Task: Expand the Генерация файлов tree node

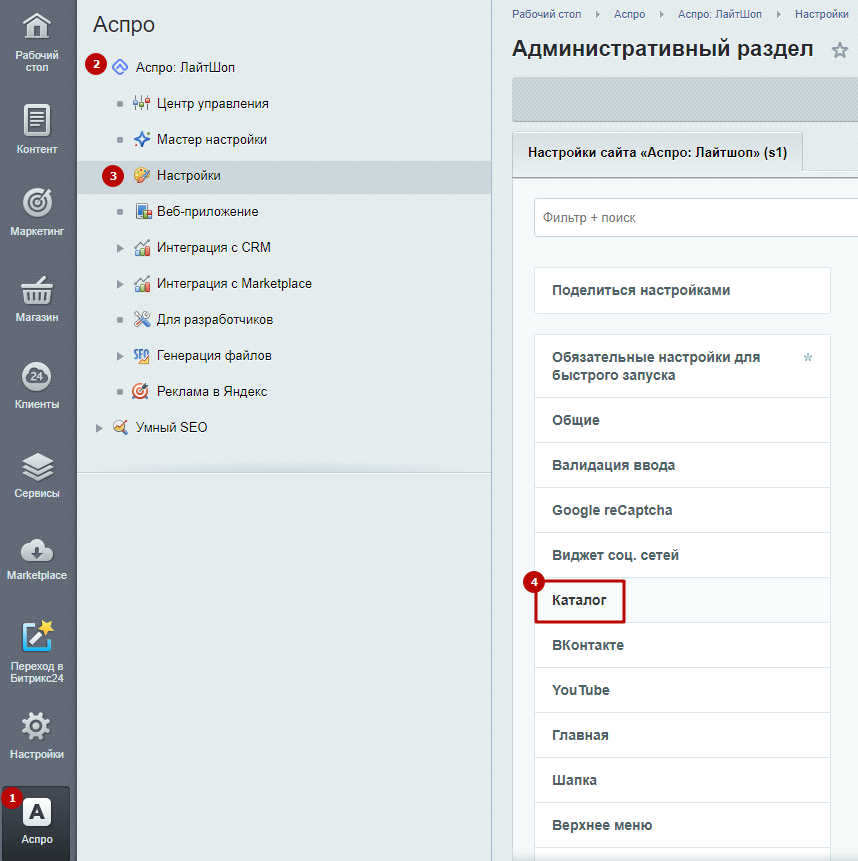Action: (x=120, y=356)
